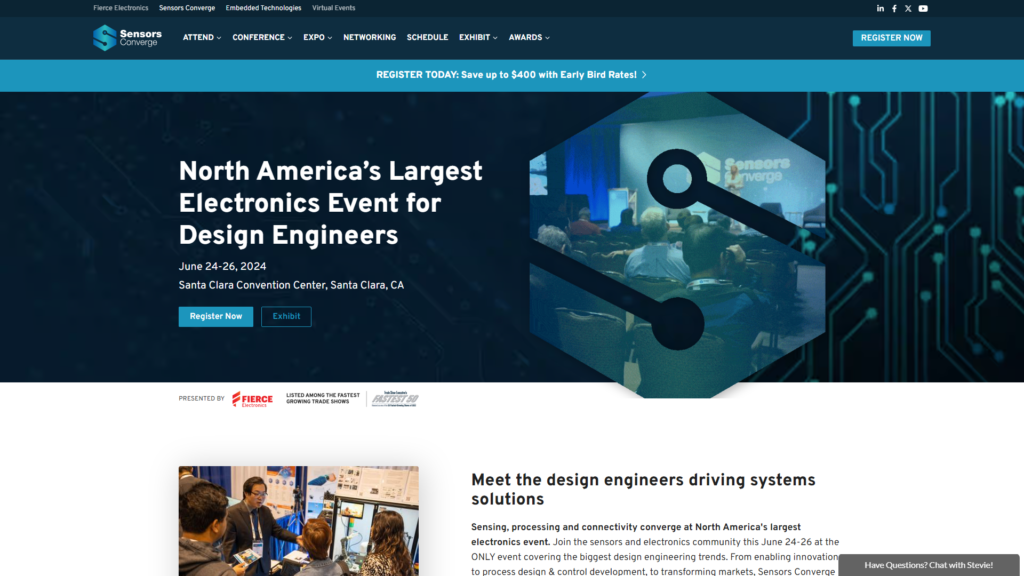Click the 'Presented by' label

(x=201, y=398)
